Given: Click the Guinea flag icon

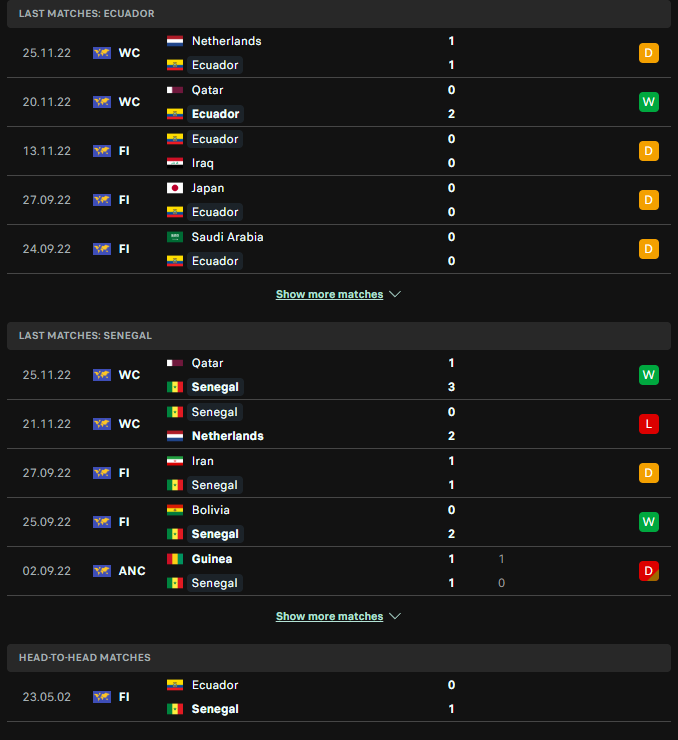Looking at the screenshot, I should click(x=175, y=559).
